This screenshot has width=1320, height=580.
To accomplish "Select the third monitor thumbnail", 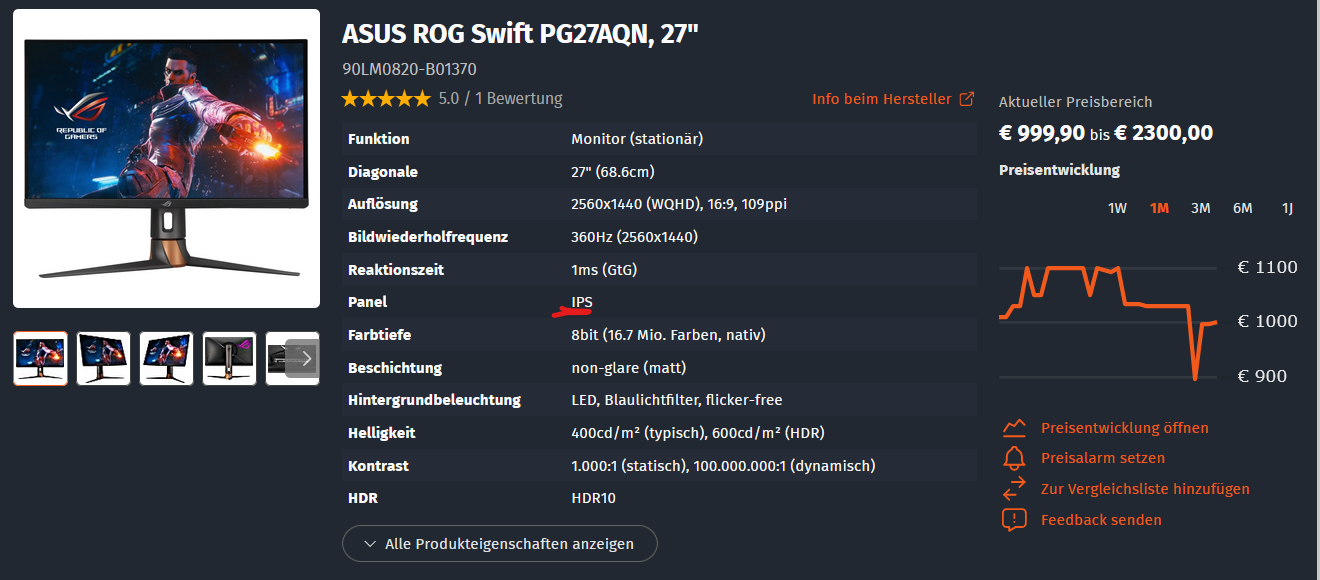I will coord(166,358).
